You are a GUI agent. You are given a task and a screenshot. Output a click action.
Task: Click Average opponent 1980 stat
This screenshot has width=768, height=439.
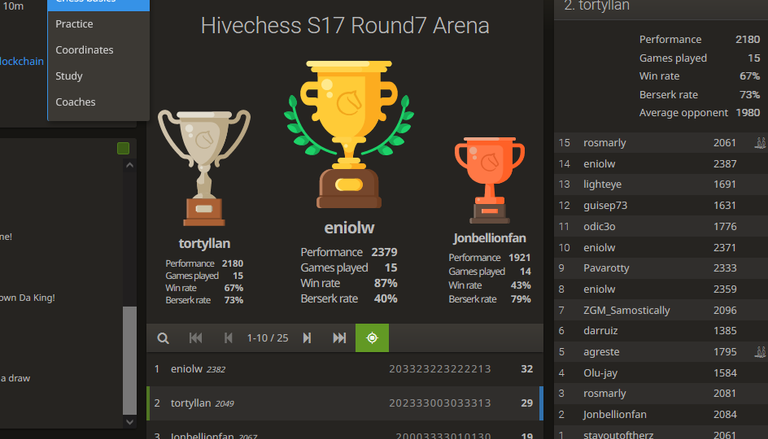click(x=699, y=113)
